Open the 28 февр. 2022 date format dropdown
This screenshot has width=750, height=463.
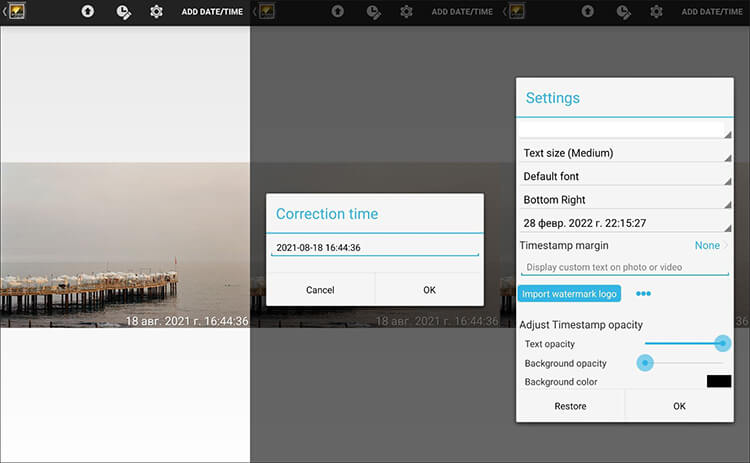625,223
